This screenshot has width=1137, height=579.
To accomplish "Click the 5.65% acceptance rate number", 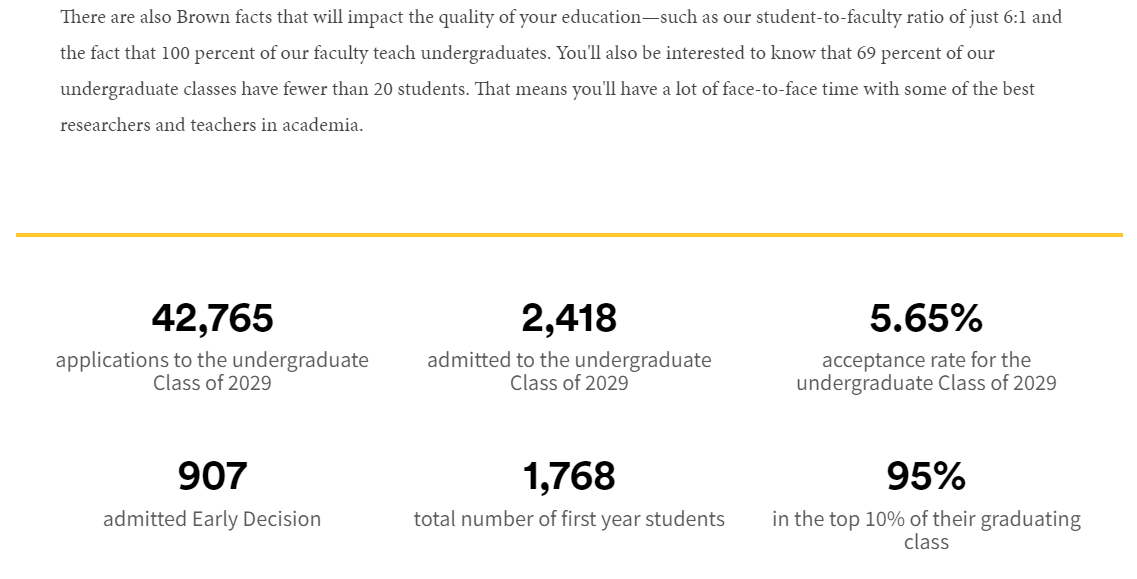I will tap(926, 318).
